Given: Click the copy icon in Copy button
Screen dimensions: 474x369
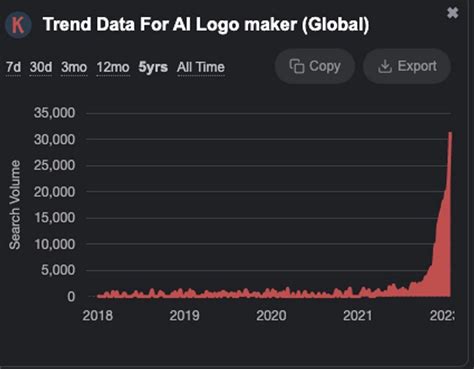Looking at the screenshot, I should pyautogui.click(x=297, y=66).
